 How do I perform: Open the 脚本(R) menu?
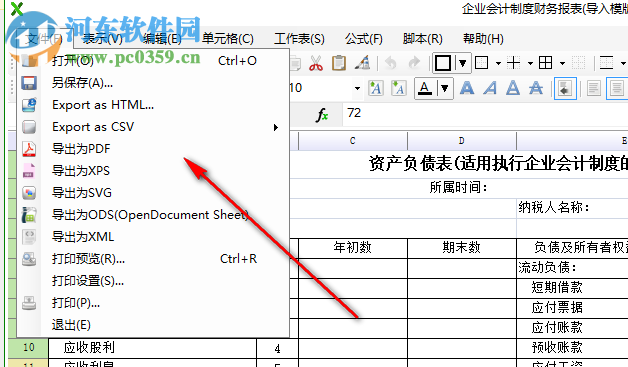click(423, 39)
